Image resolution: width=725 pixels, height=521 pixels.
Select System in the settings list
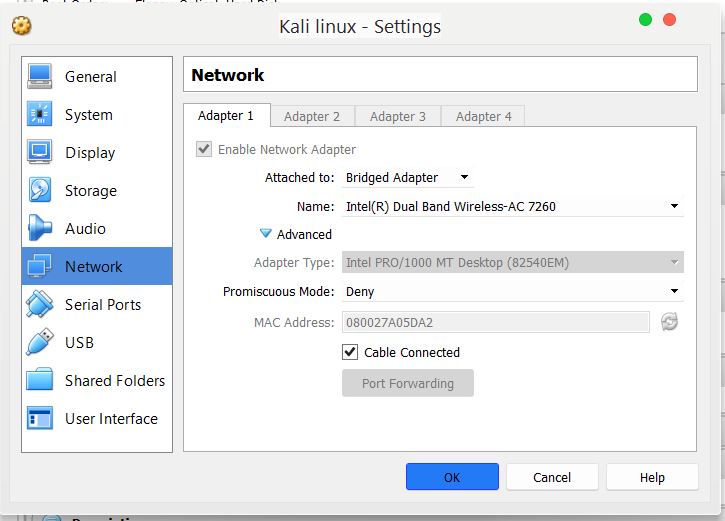[97, 114]
